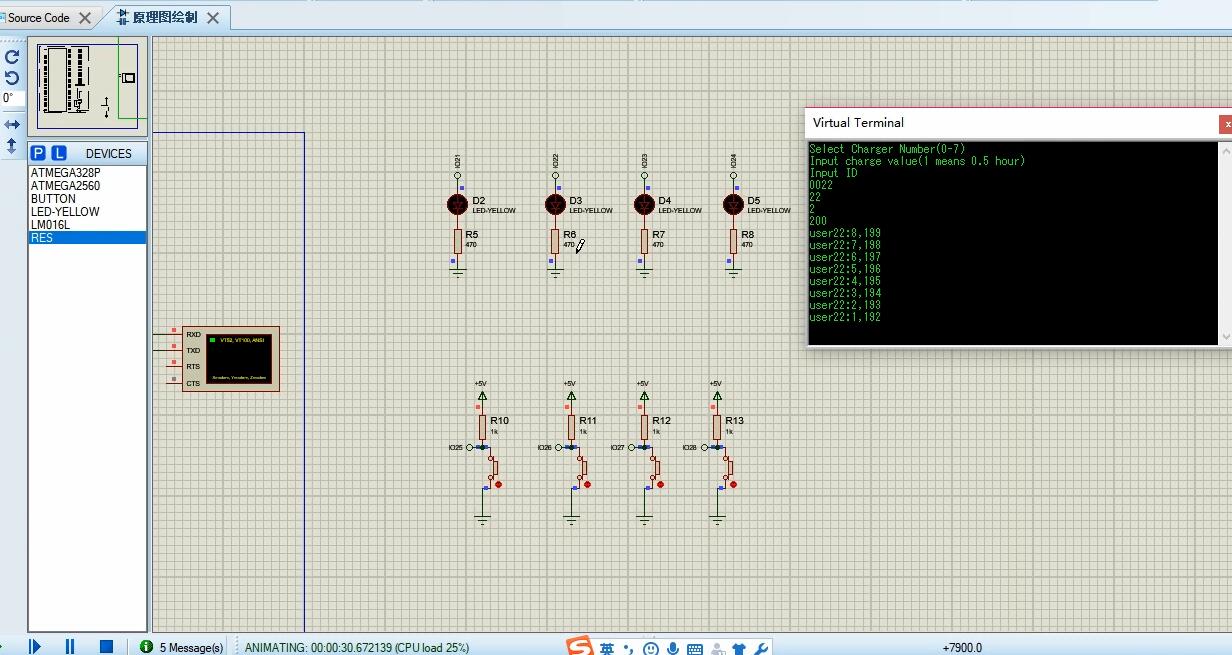Select LM016L in the devices list
Screen dimensions: 1232x655
(x=88, y=224)
